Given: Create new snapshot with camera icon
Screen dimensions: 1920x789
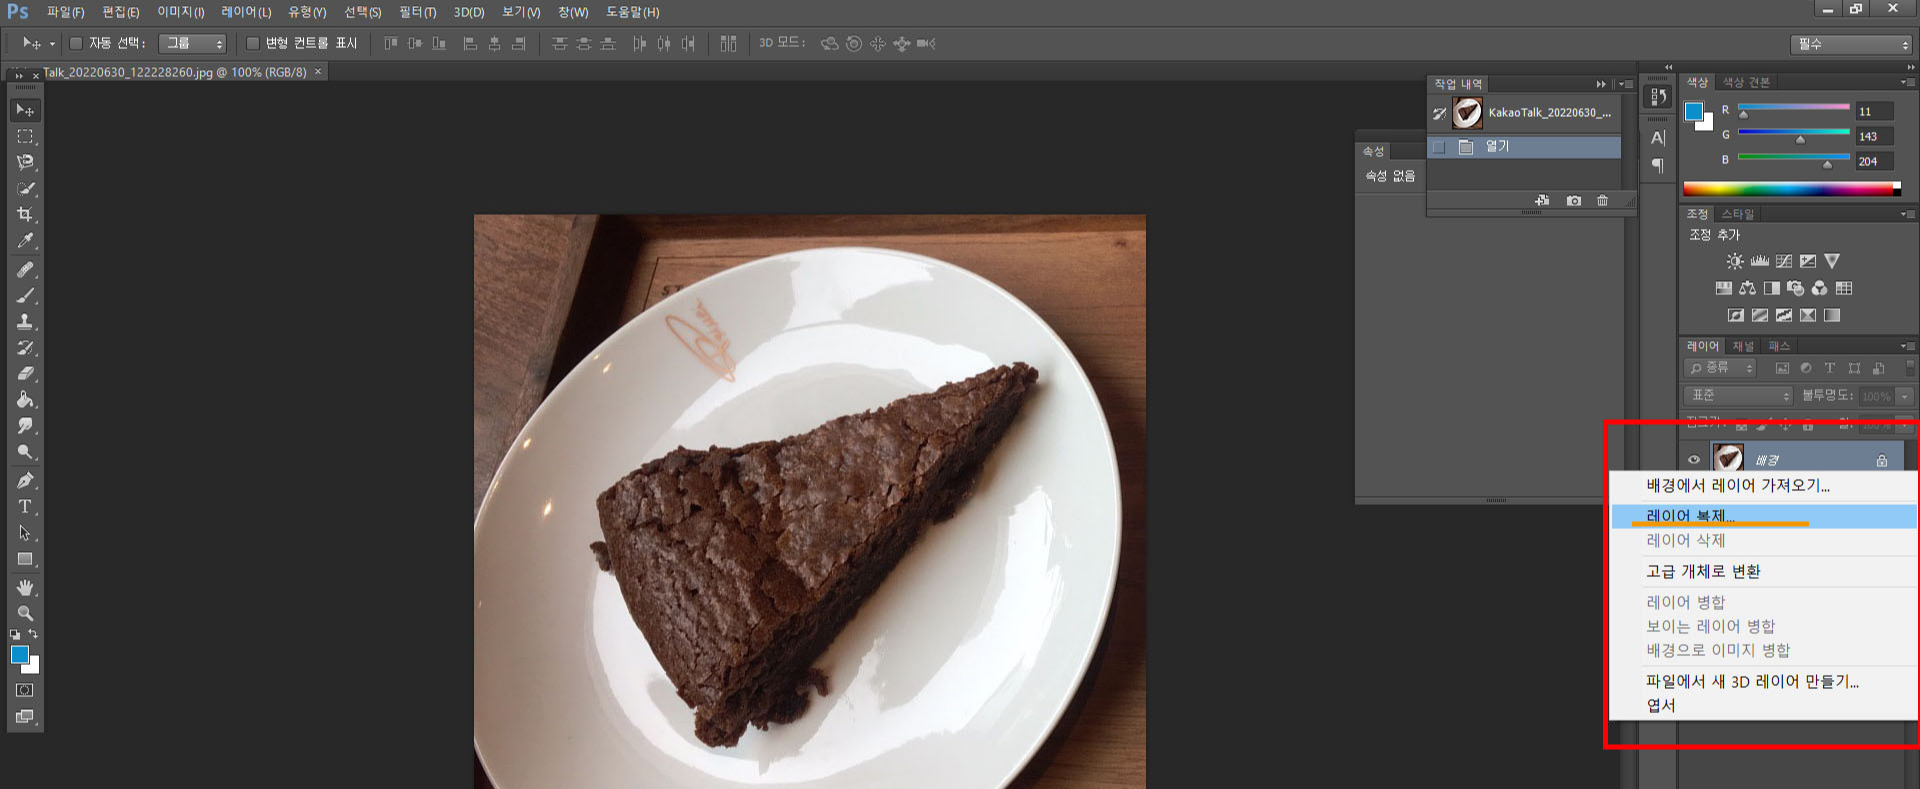Looking at the screenshot, I should tap(1574, 201).
